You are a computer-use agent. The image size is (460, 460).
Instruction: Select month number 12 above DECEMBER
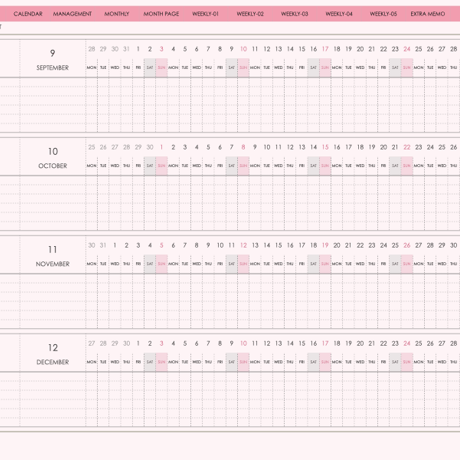click(x=53, y=348)
